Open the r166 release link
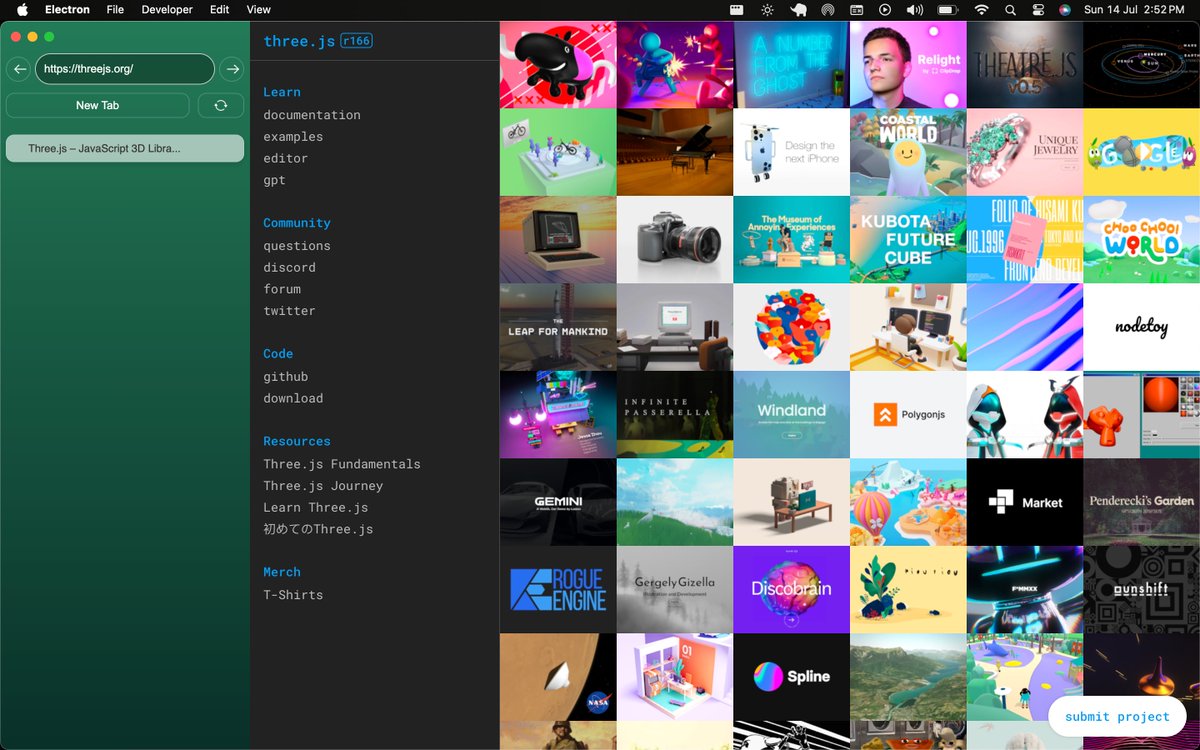Screen dimensions: 1200x750 coord(357,41)
